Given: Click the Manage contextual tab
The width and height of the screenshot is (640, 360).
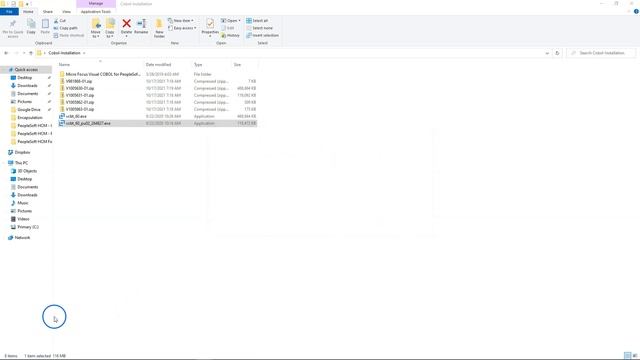Looking at the screenshot, I should [x=96, y=4].
